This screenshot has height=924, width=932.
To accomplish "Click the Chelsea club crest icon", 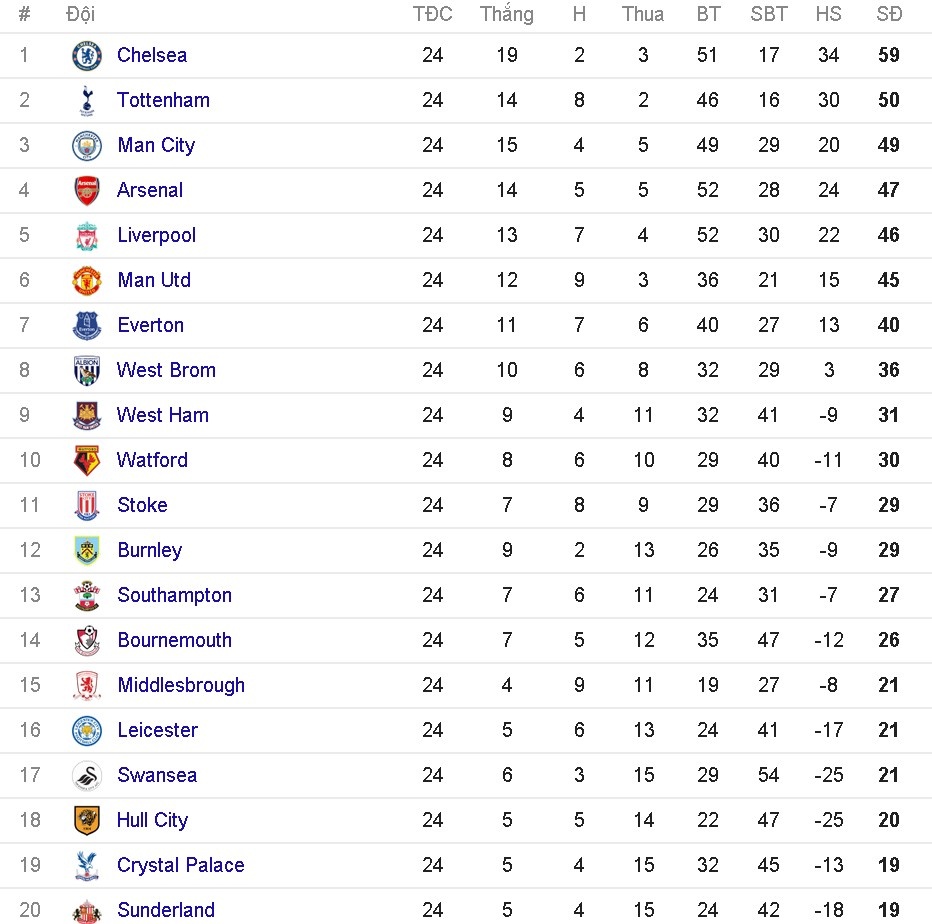I will tap(87, 55).
